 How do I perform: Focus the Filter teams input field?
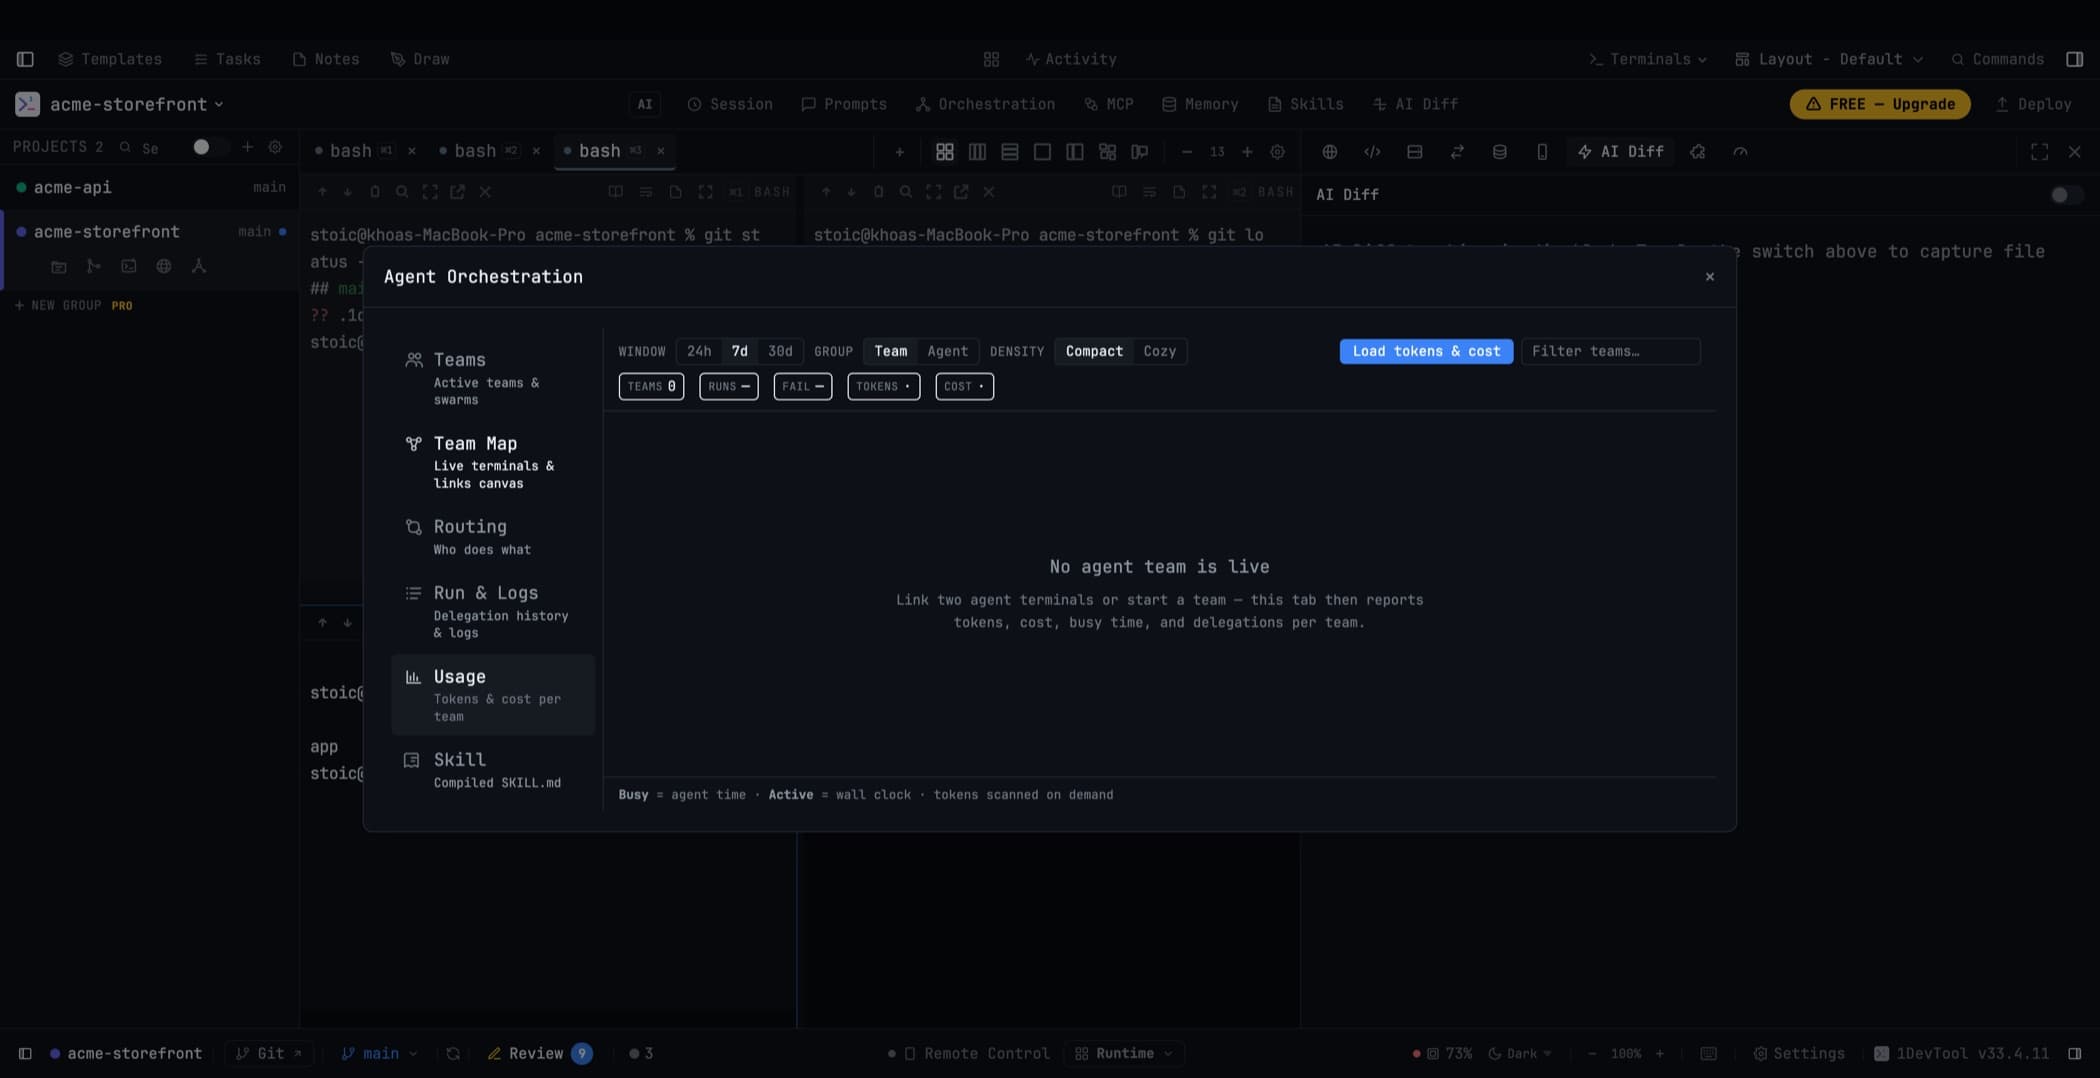click(x=1610, y=351)
